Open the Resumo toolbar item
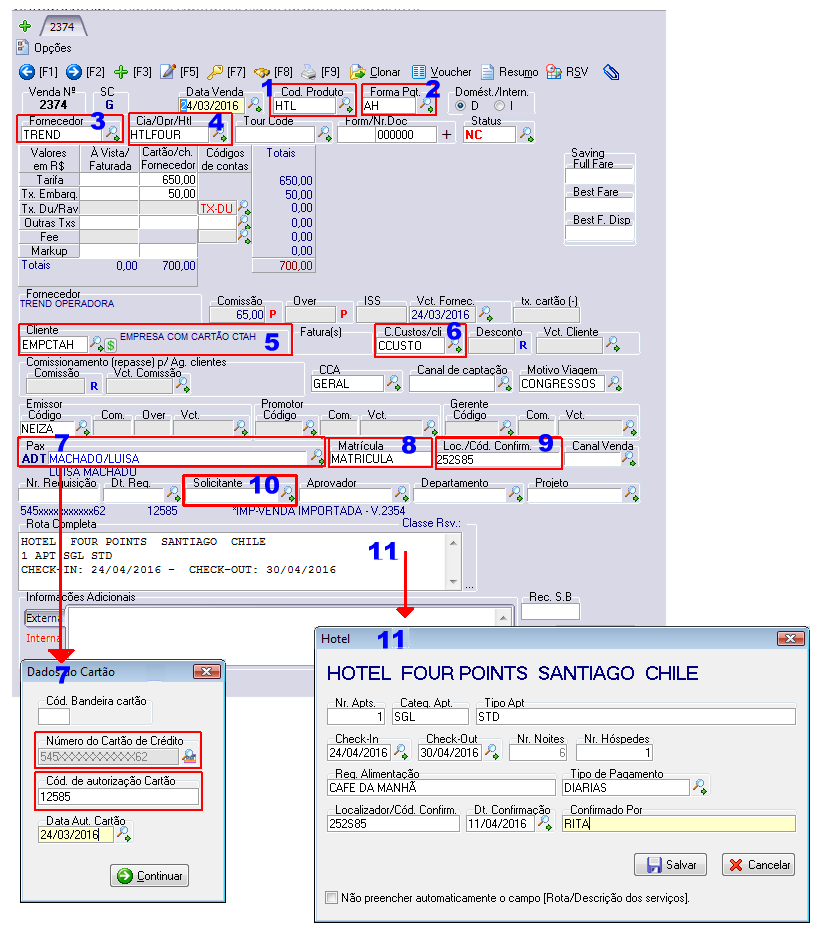 click(x=510, y=72)
